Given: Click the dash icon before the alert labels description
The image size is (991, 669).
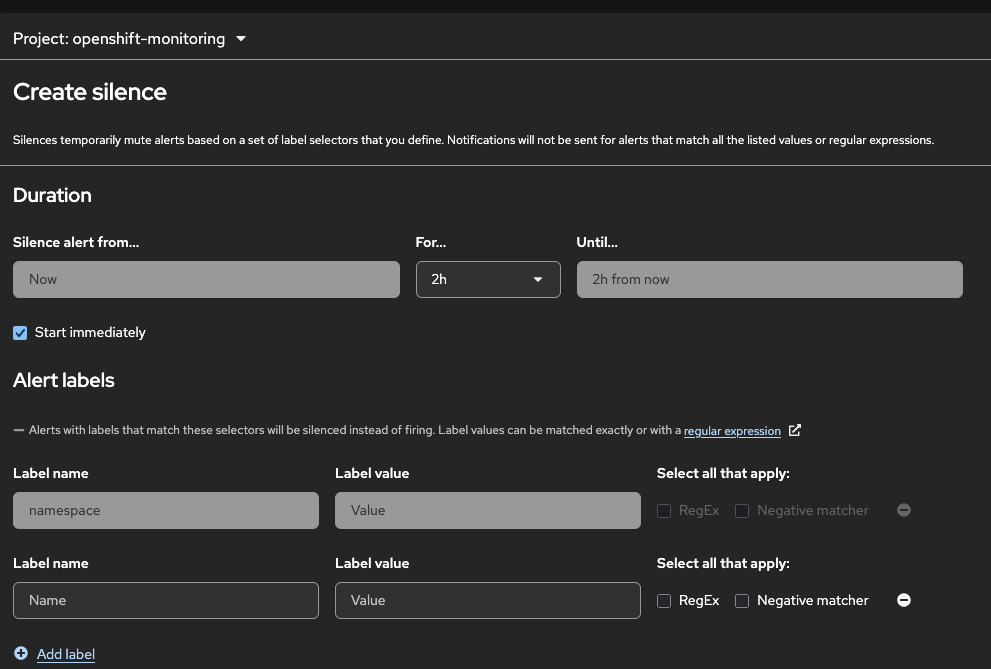Looking at the screenshot, I should (19, 430).
